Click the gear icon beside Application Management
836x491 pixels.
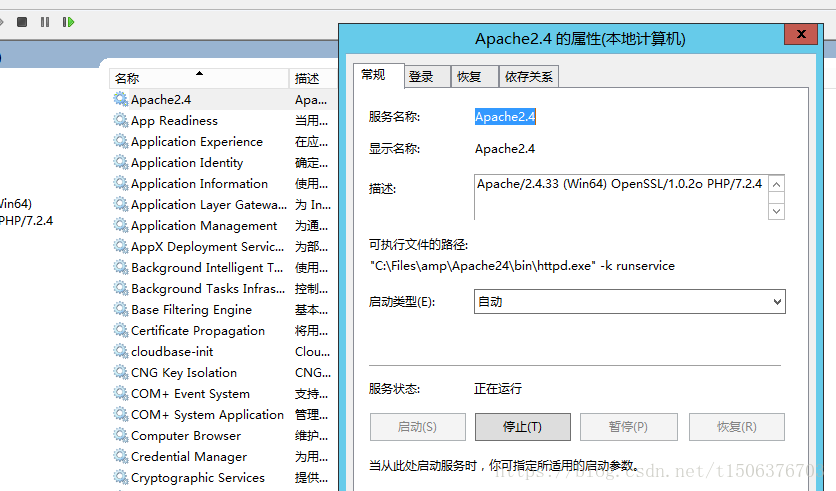point(120,225)
